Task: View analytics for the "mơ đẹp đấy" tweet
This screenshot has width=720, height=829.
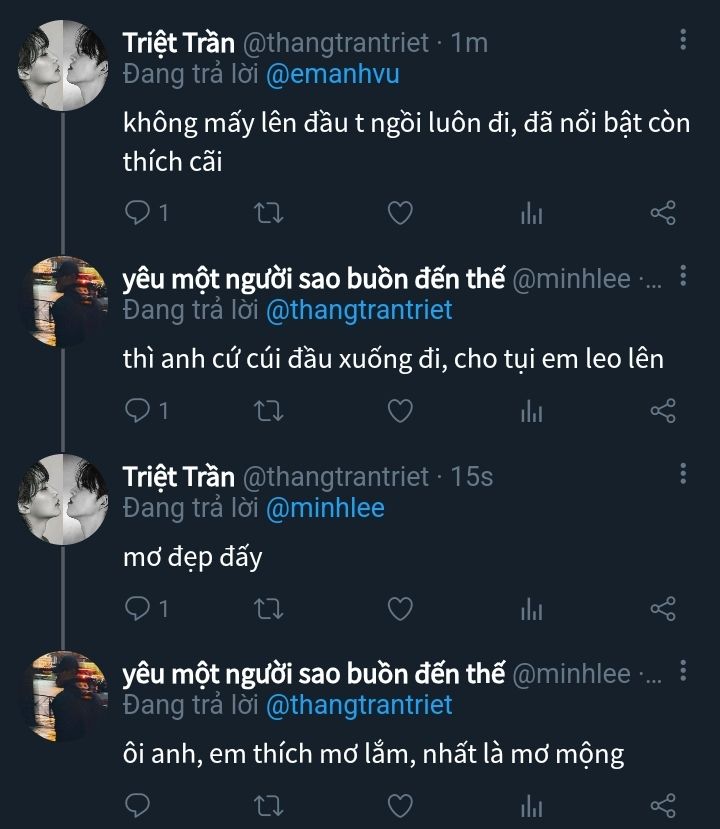Action: (x=531, y=608)
